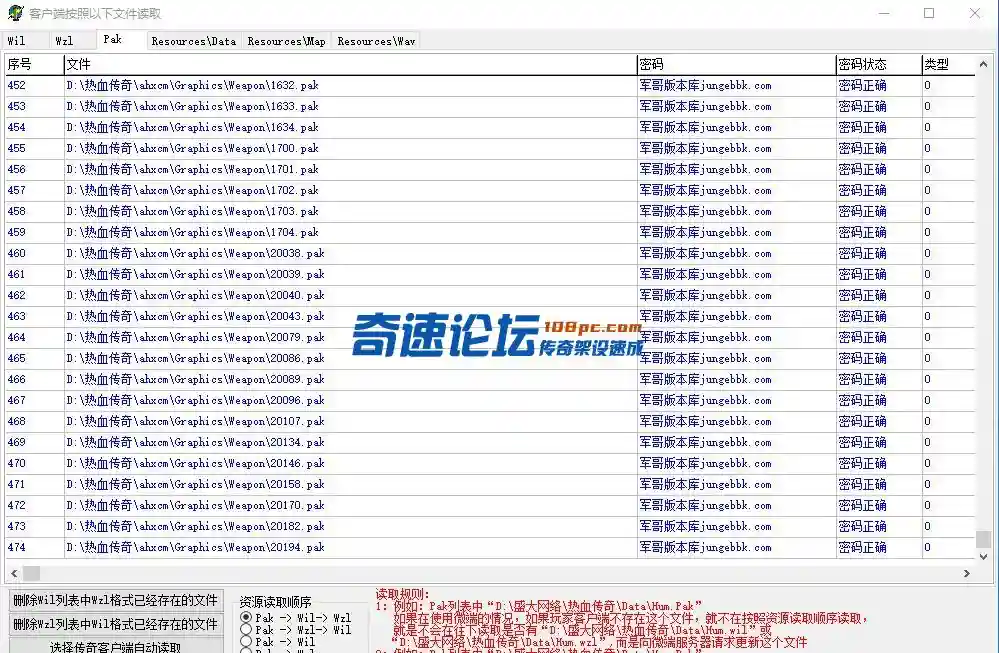The height and width of the screenshot is (653, 999).
Task: Select file path Weapon\20040.pak
Action: [196, 296]
